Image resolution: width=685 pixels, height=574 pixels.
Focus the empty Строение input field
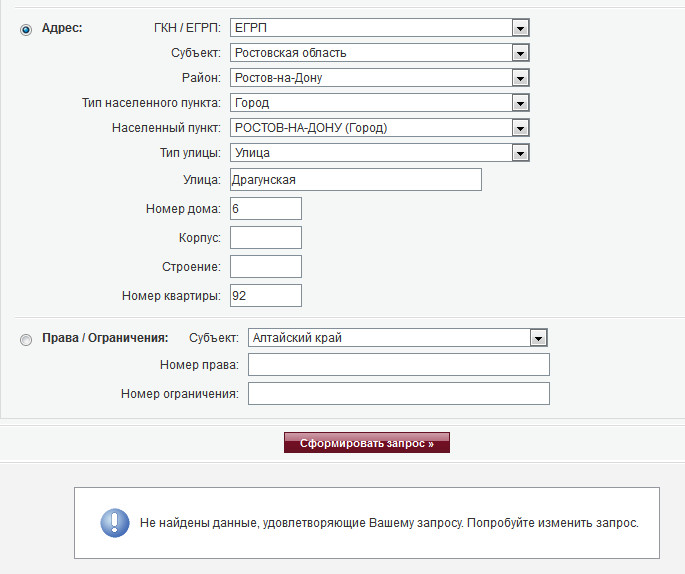click(x=266, y=267)
